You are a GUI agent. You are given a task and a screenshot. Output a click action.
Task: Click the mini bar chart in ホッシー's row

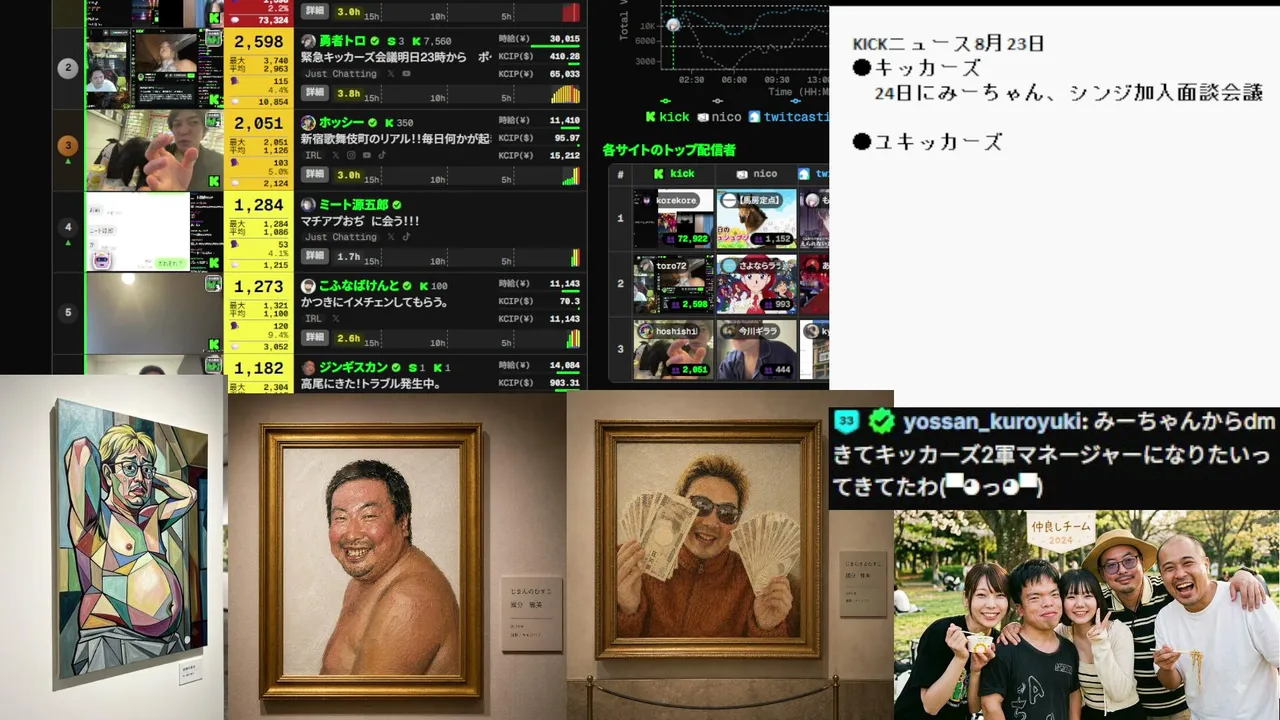pos(570,176)
